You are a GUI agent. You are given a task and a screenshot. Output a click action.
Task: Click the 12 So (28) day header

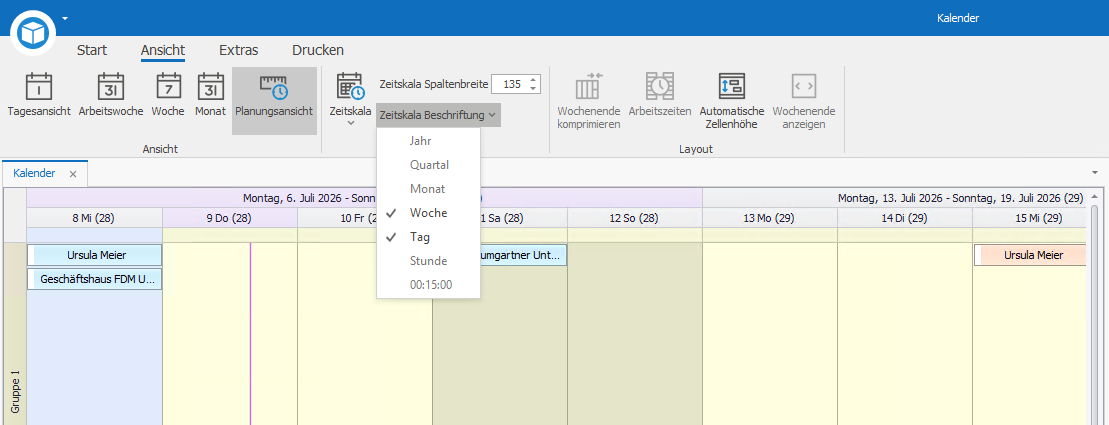(634, 219)
